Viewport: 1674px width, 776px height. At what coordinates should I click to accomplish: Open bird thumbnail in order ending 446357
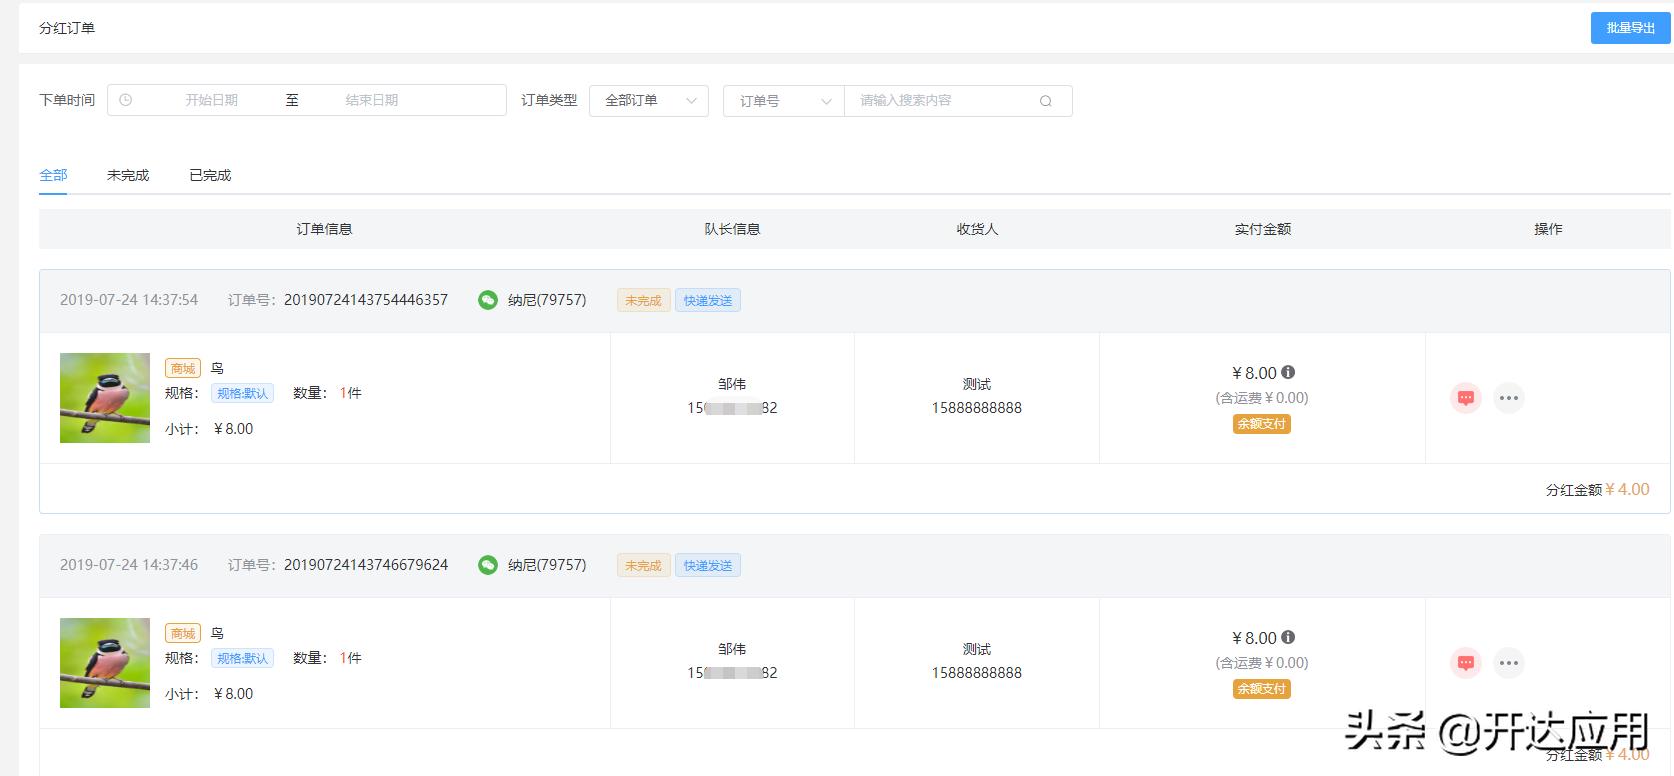(105, 398)
